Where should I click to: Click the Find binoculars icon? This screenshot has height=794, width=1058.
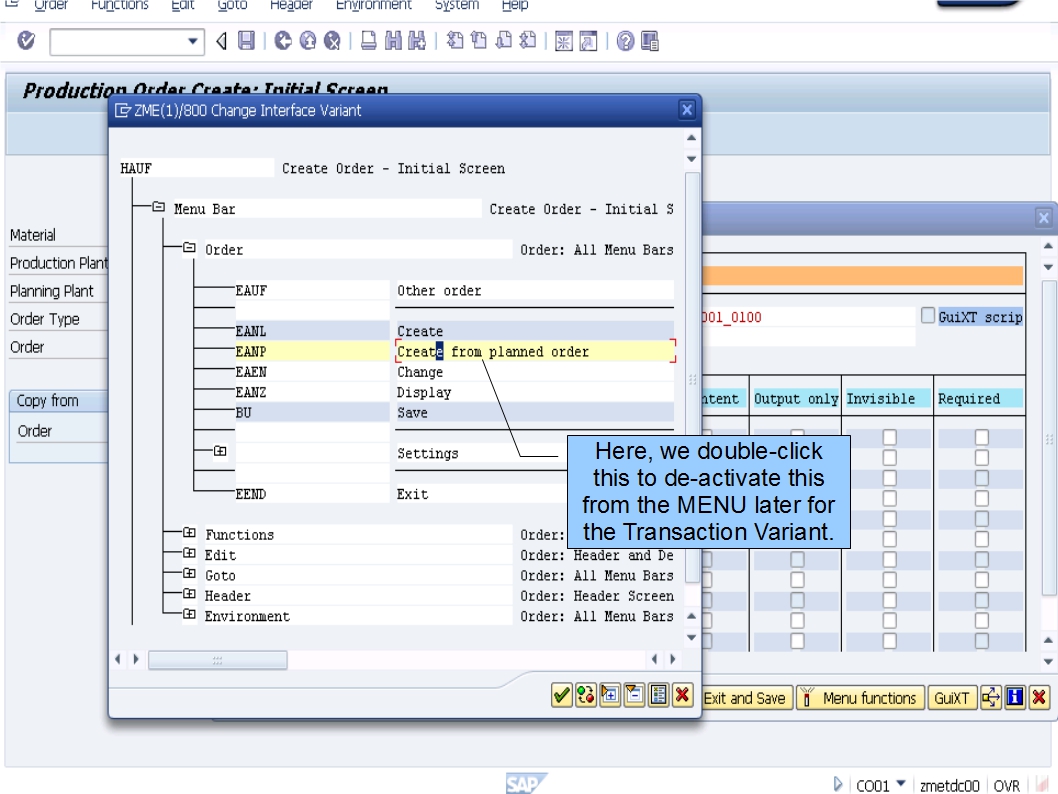[x=393, y=41]
